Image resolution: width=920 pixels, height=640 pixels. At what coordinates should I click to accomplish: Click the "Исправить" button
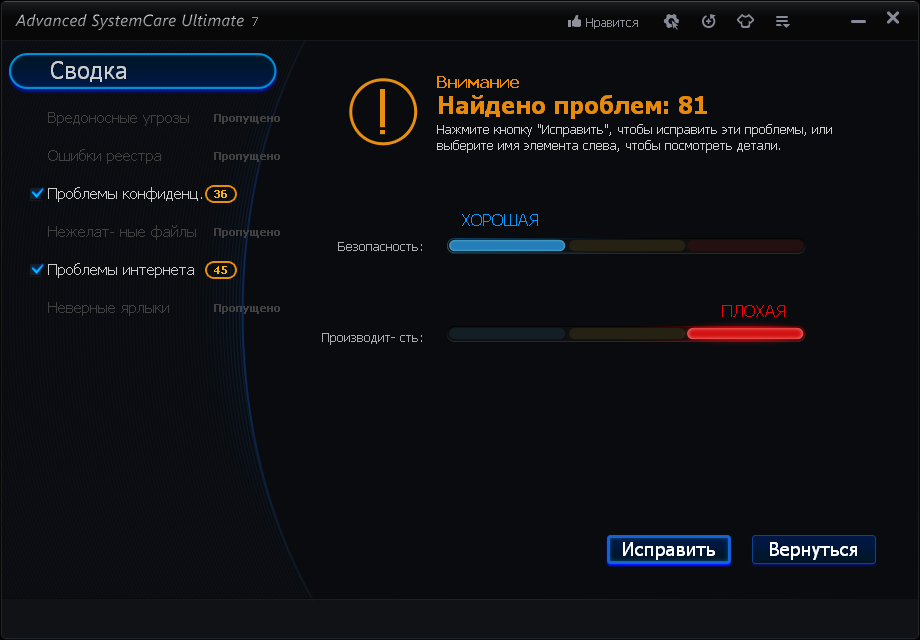point(668,549)
